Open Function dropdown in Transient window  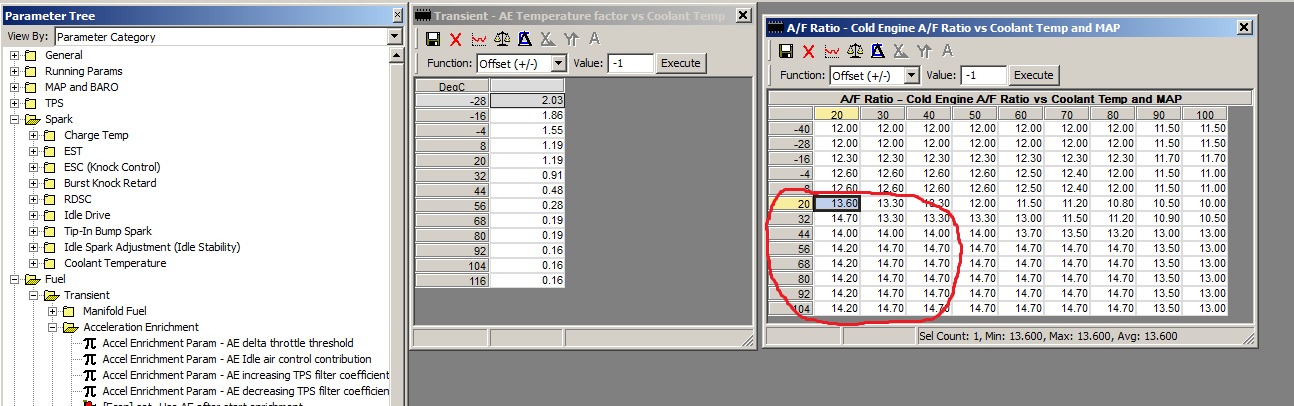(557, 63)
